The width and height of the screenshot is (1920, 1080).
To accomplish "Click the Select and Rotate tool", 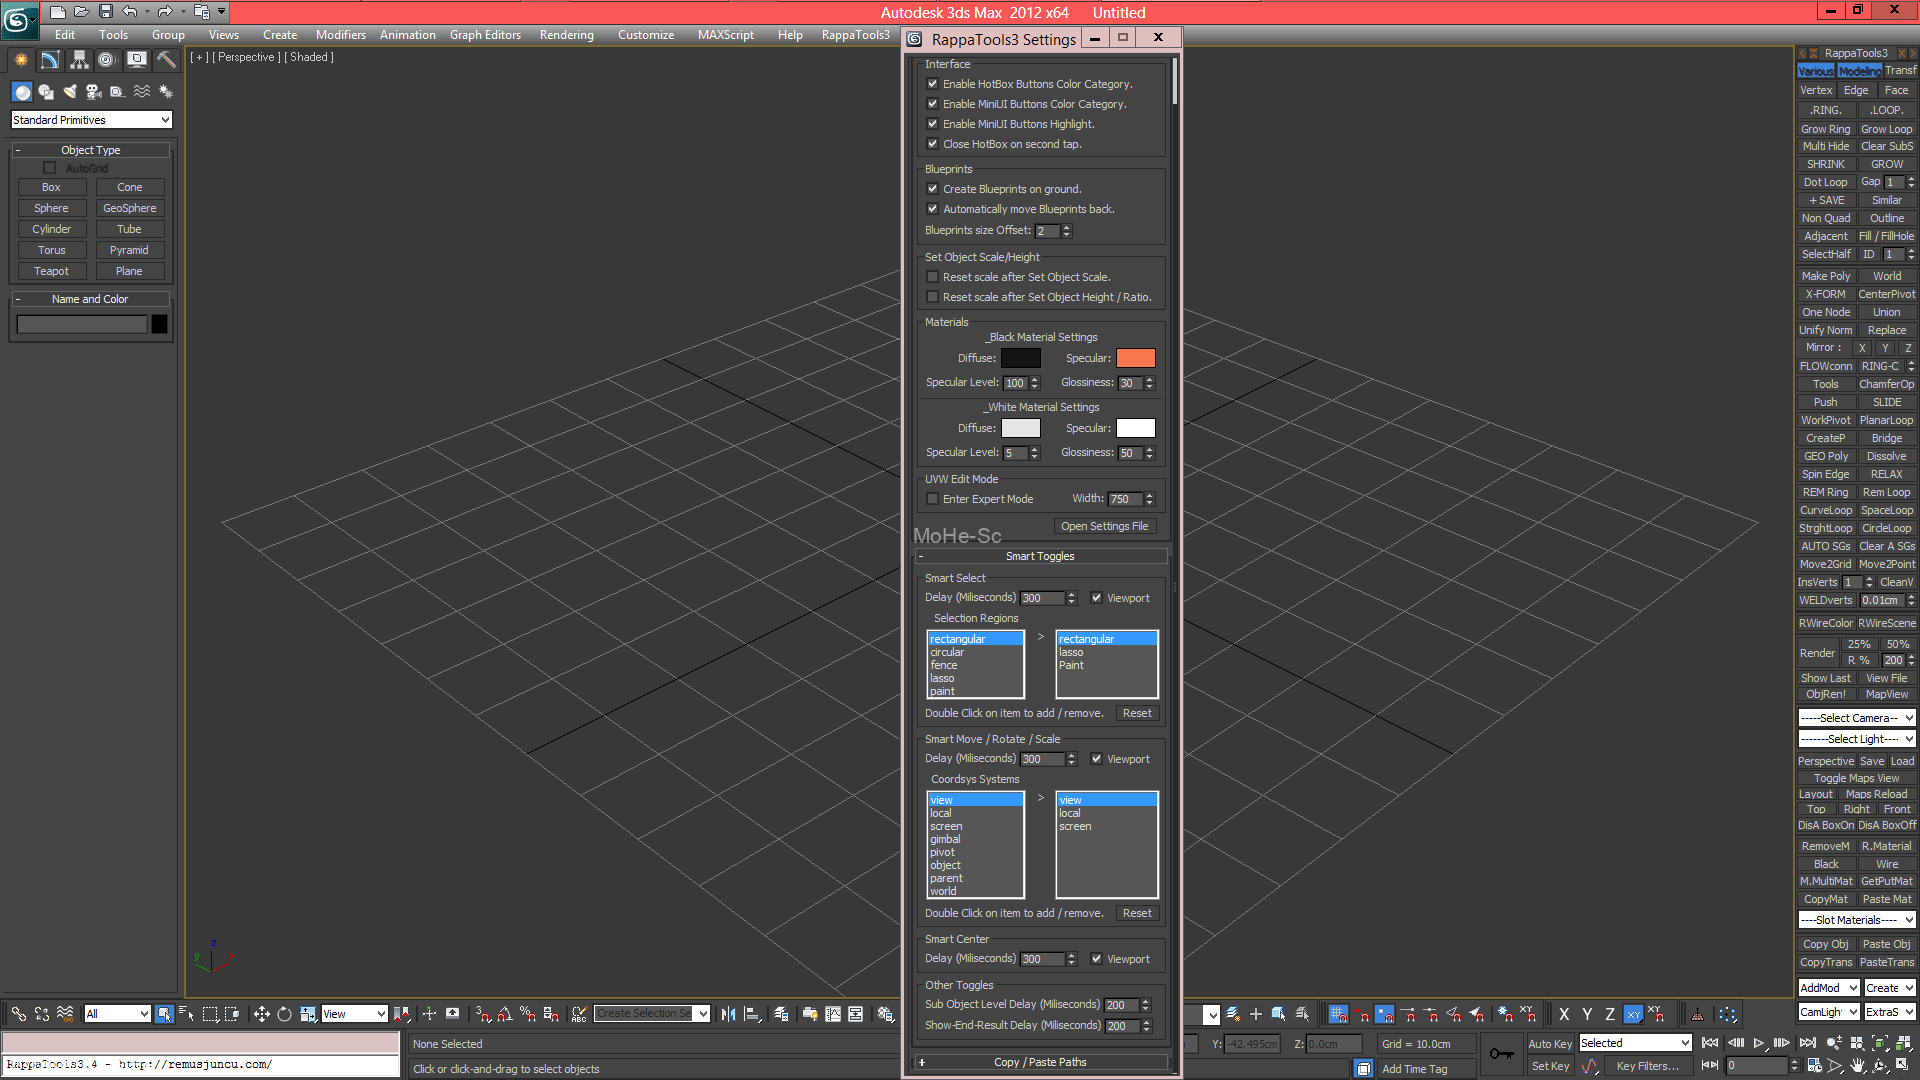I will pyautogui.click(x=284, y=1014).
